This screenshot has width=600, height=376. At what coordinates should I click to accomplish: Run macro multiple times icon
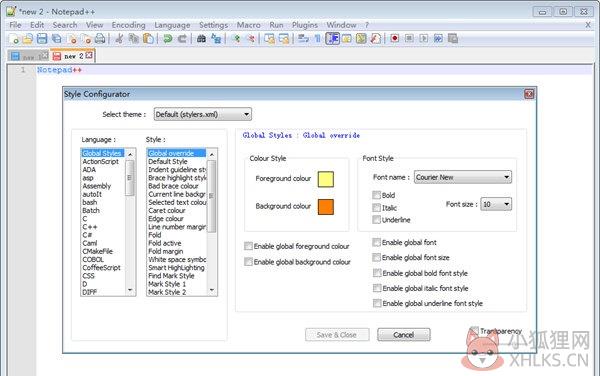click(438, 39)
